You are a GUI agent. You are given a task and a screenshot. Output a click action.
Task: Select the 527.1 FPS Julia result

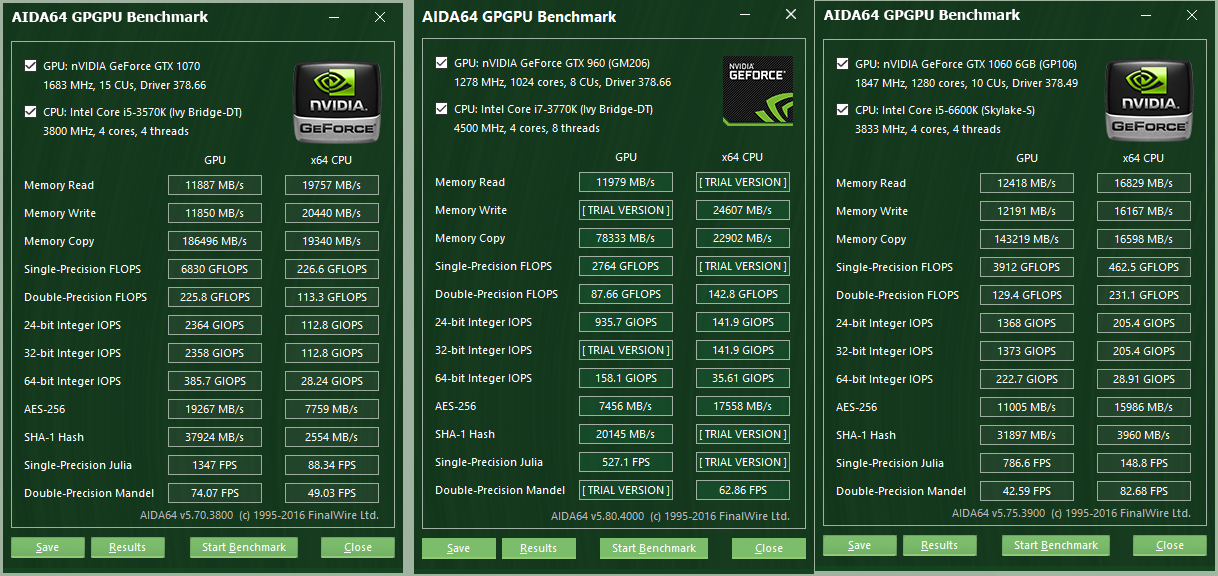[x=626, y=462]
